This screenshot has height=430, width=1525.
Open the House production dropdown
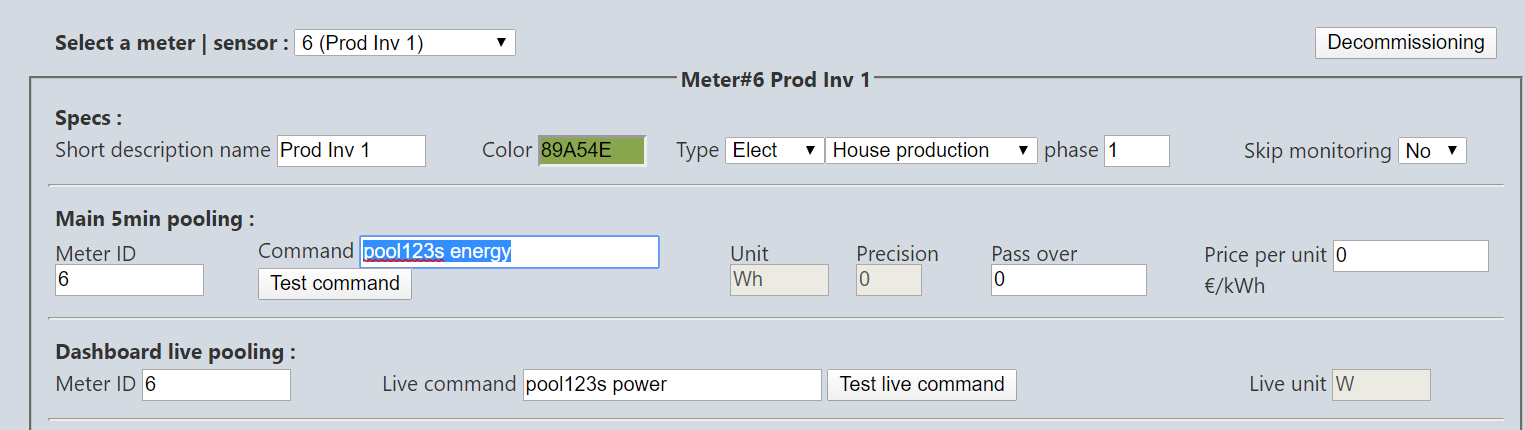tap(931, 150)
